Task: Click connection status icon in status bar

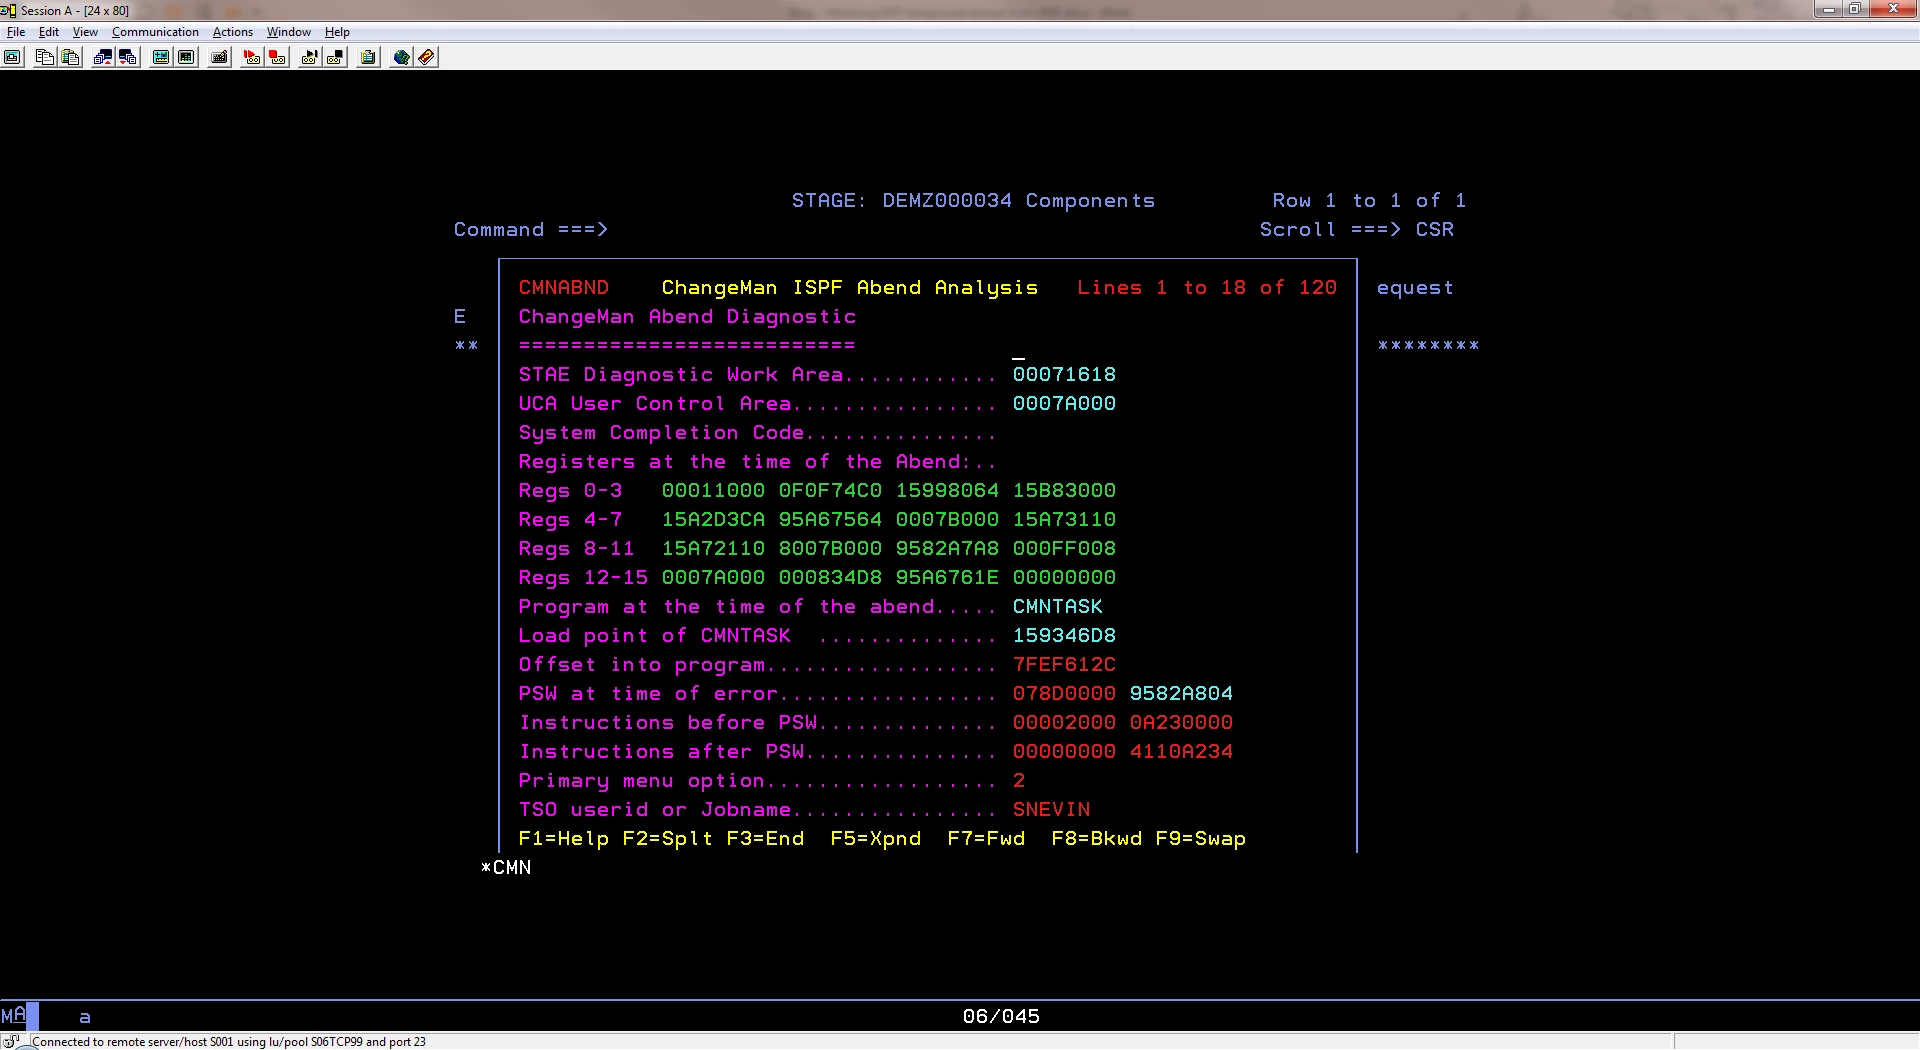Action: pos(13,1041)
